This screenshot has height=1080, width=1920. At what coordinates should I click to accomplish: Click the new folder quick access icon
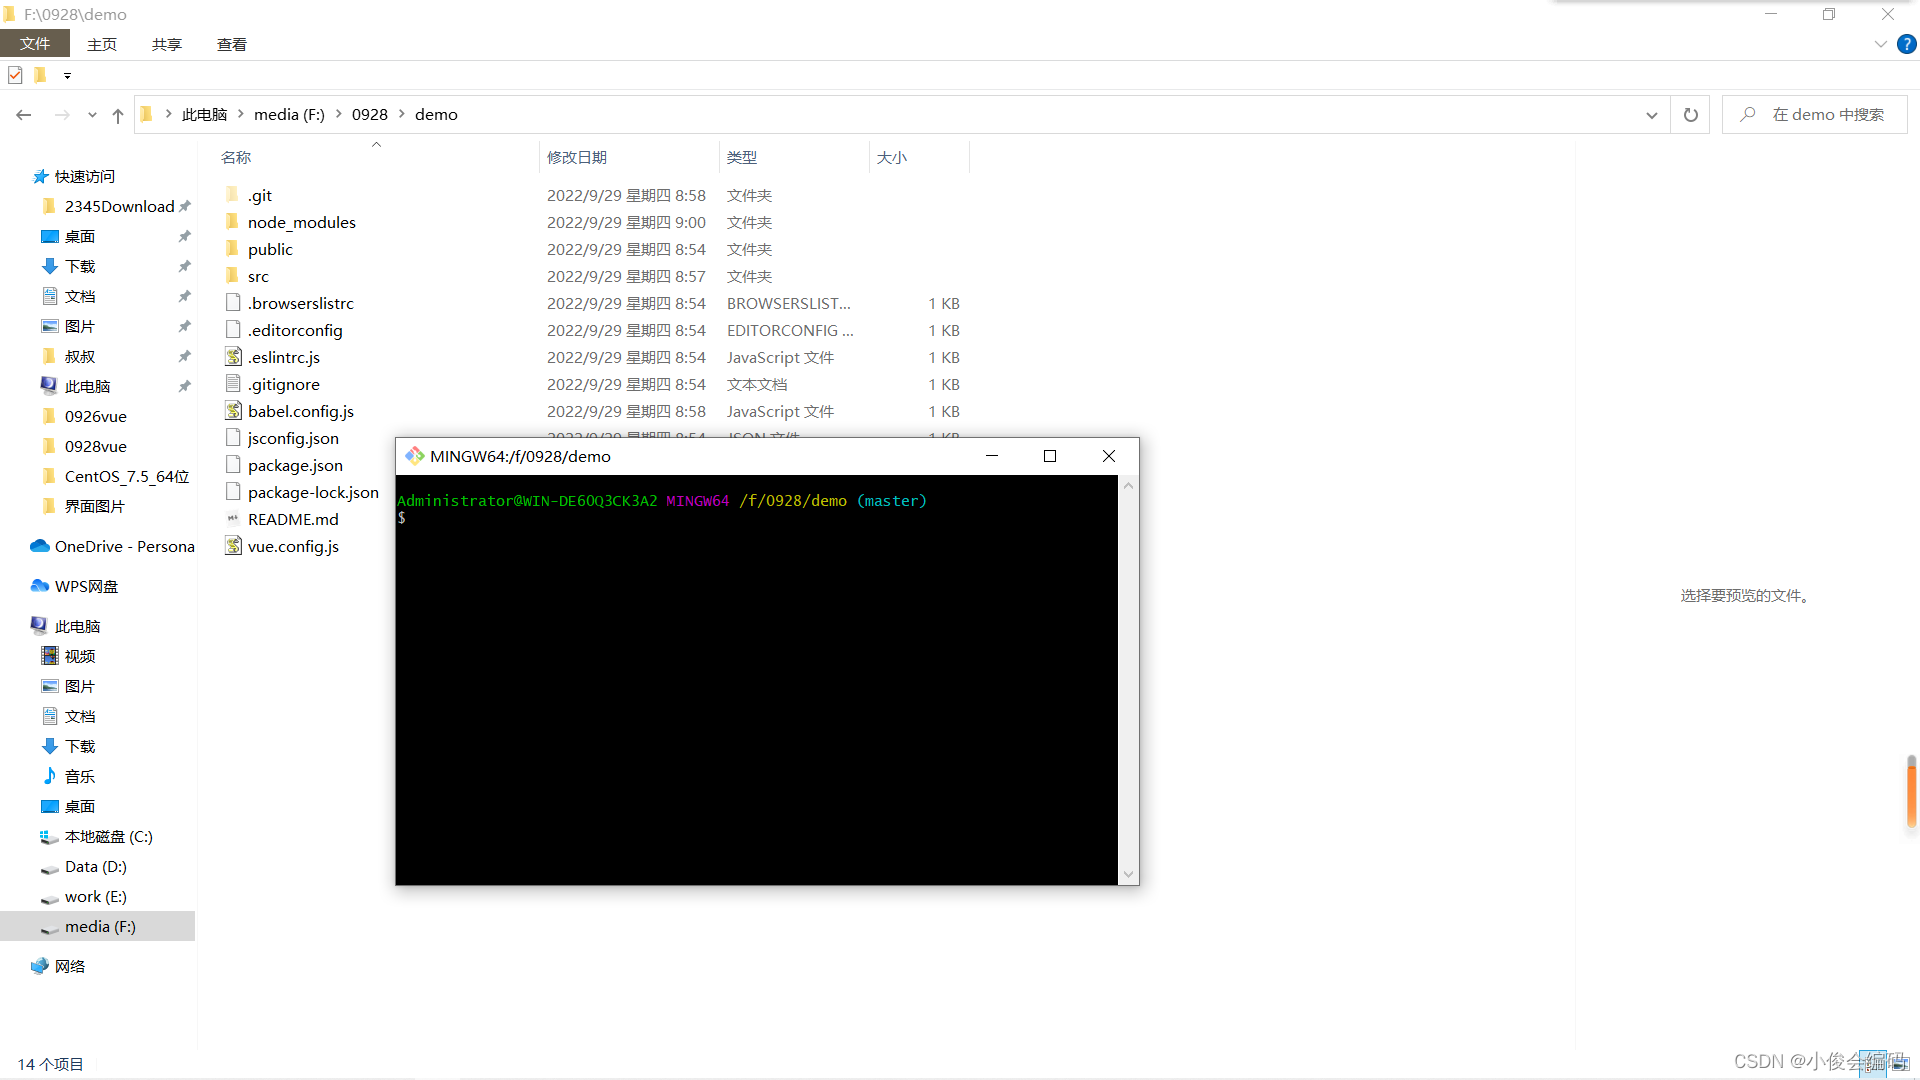(x=40, y=75)
